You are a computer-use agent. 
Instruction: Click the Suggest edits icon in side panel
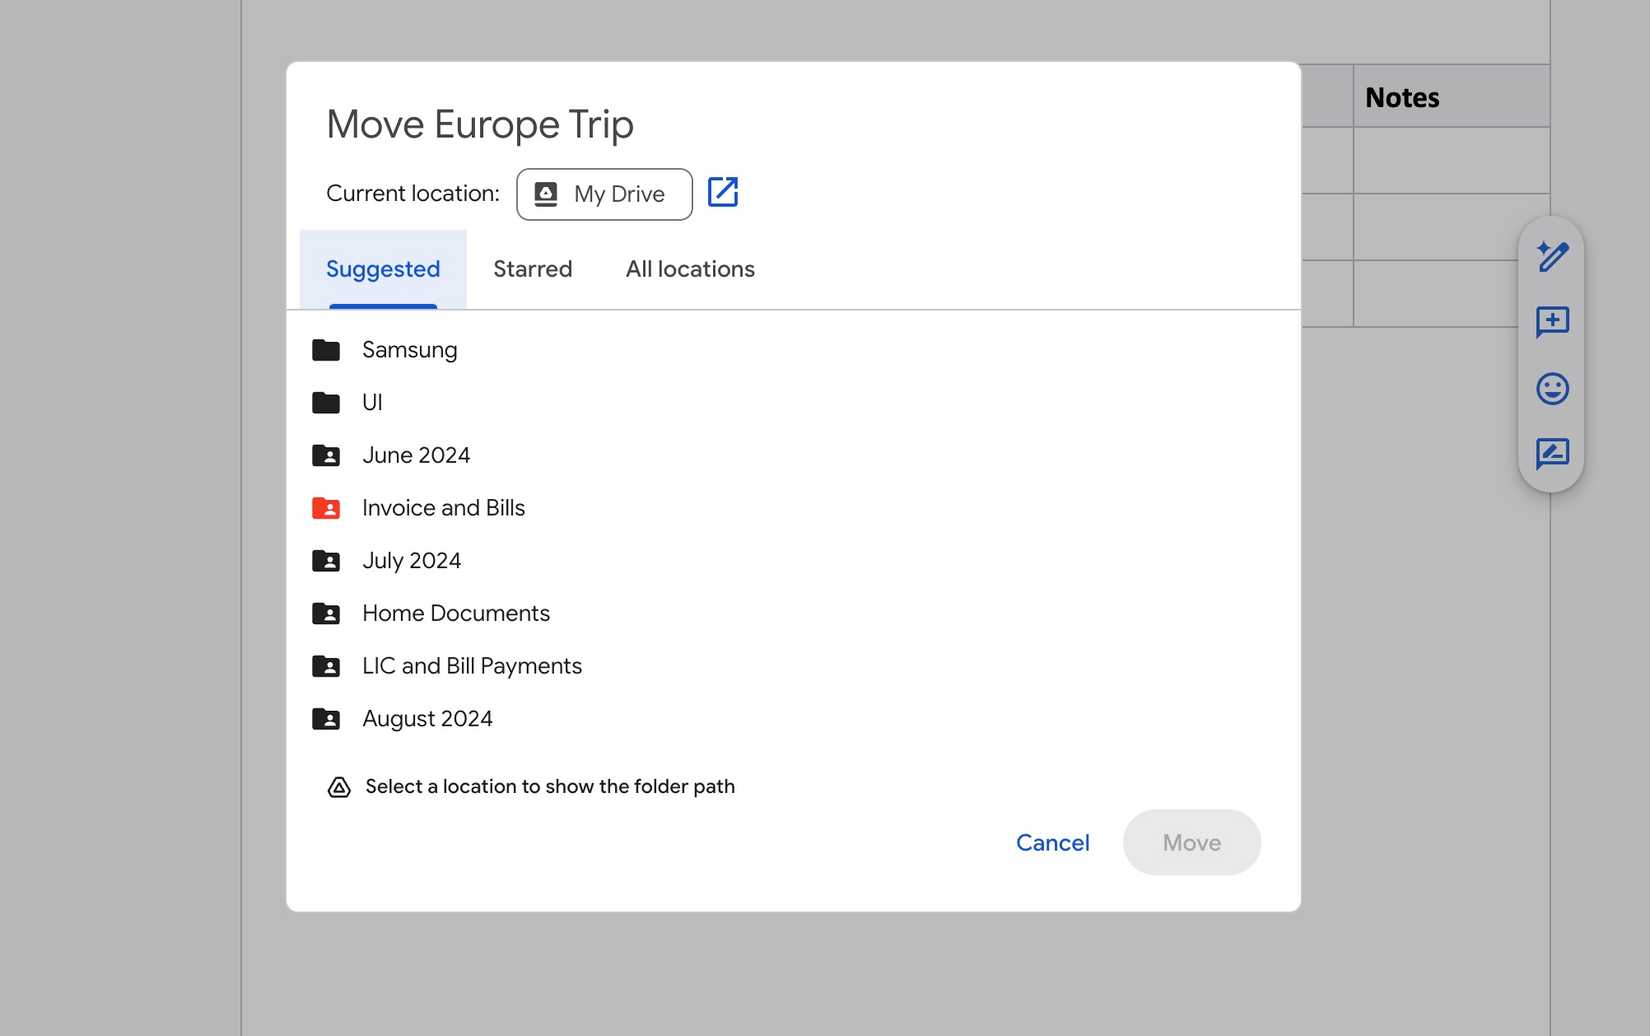1552,454
